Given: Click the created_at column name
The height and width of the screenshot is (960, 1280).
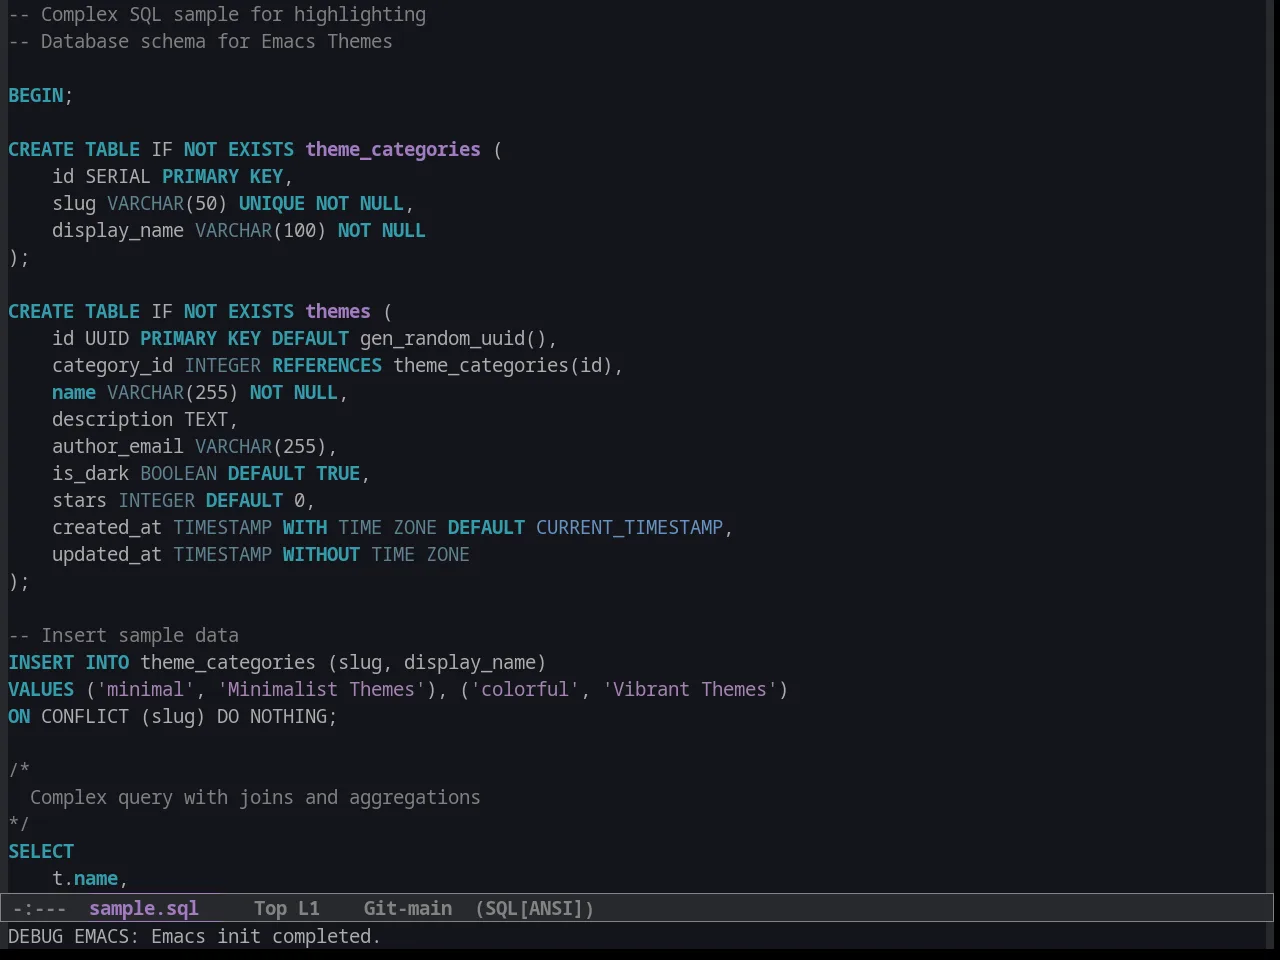Looking at the screenshot, I should (107, 527).
